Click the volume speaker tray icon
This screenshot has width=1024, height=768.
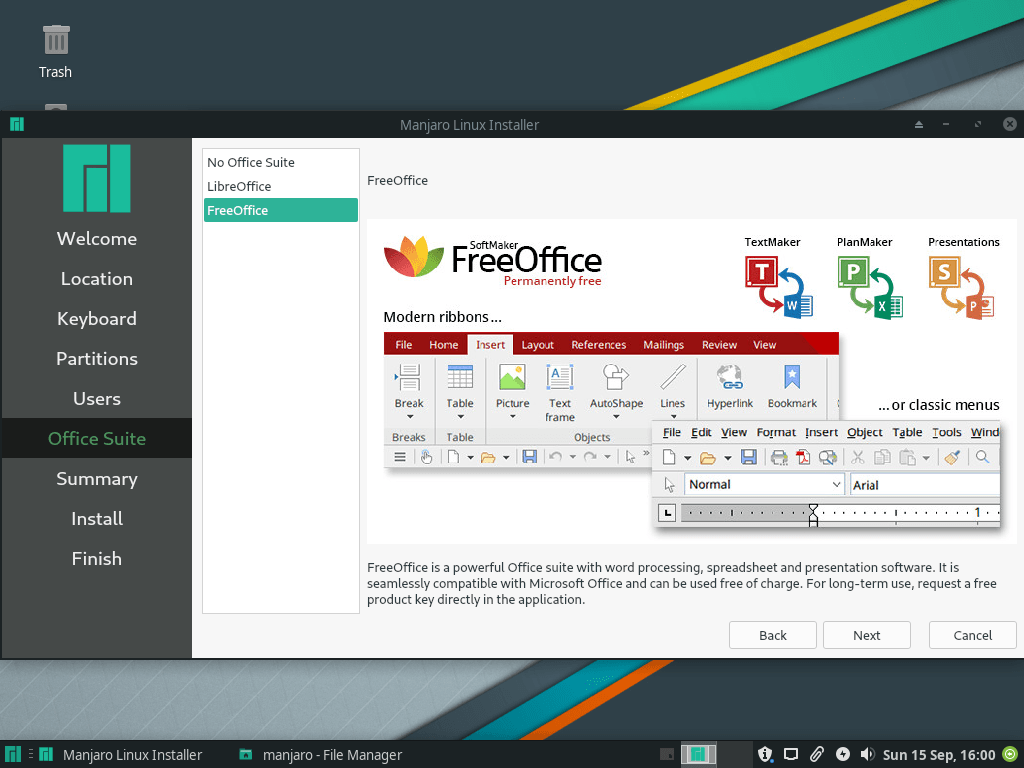(x=867, y=754)
